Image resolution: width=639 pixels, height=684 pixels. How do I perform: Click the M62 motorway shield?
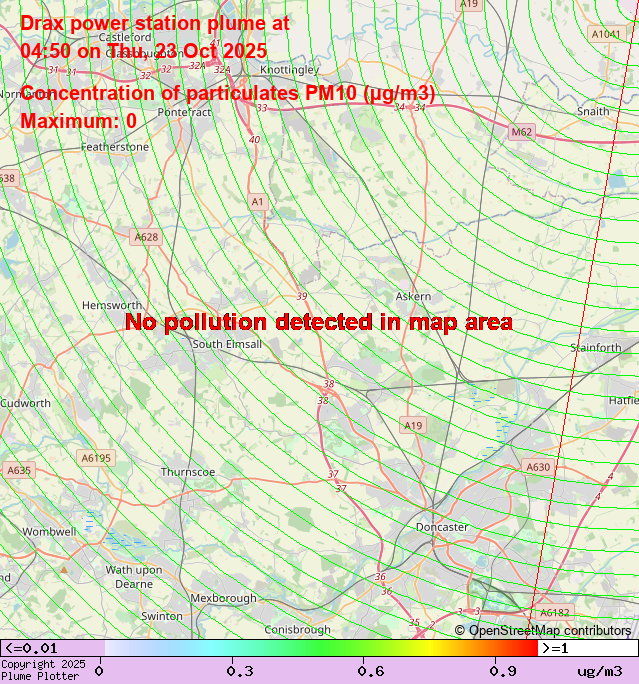(522, 132)
